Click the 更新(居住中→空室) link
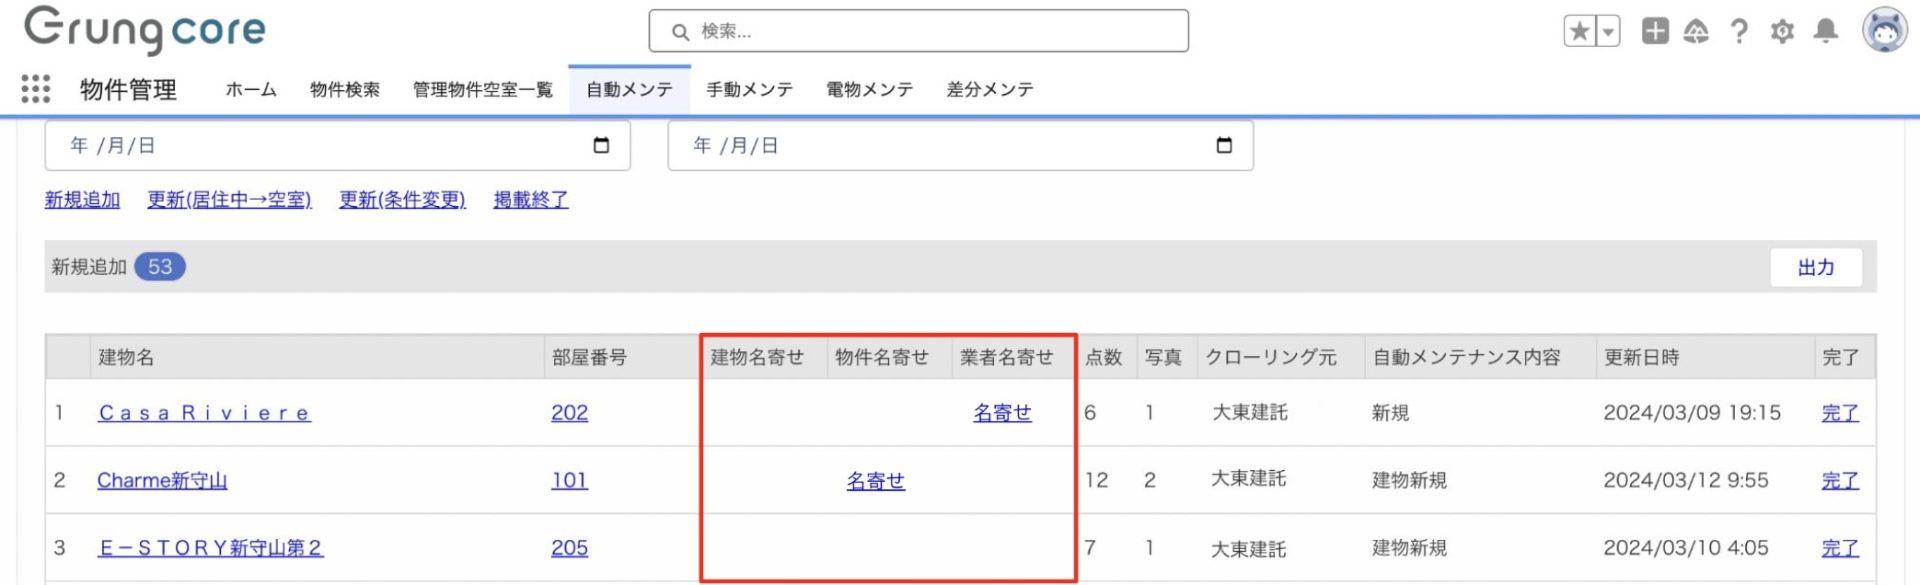This screenshot has width=1920, height=585. tap(229, 200)
